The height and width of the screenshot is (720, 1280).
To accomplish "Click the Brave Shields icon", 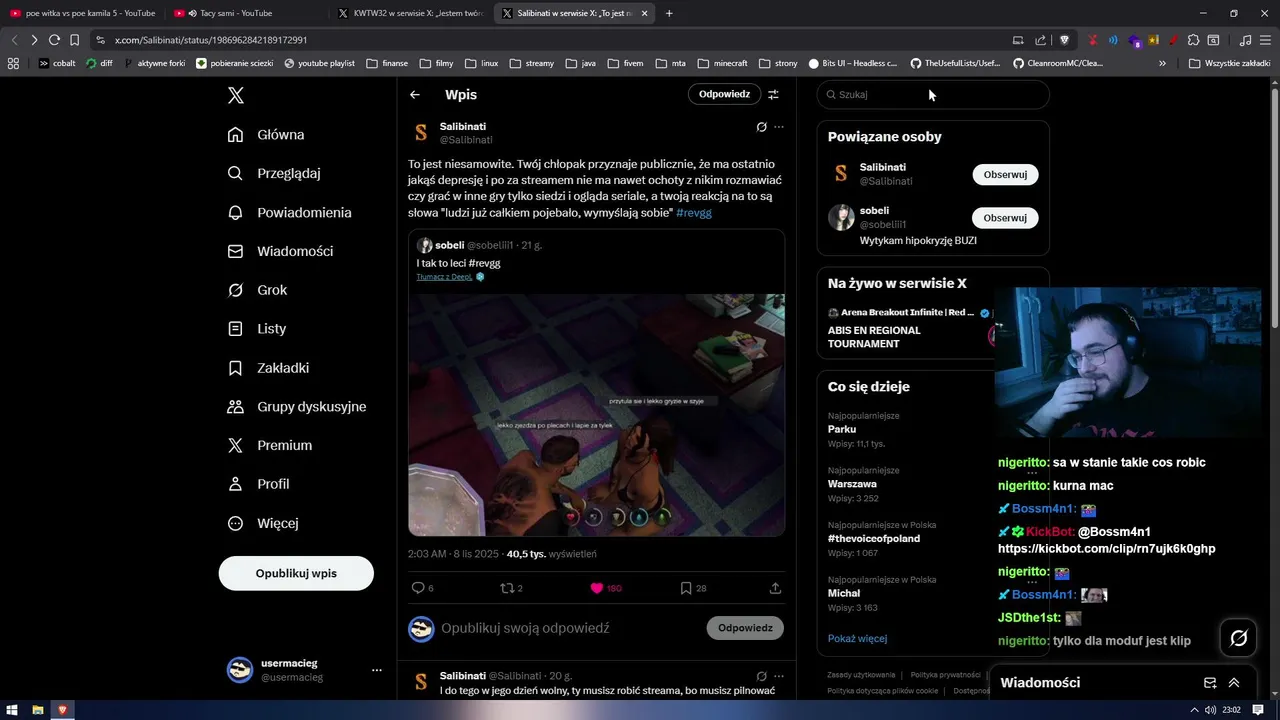I will click(x=1065, y=40).
